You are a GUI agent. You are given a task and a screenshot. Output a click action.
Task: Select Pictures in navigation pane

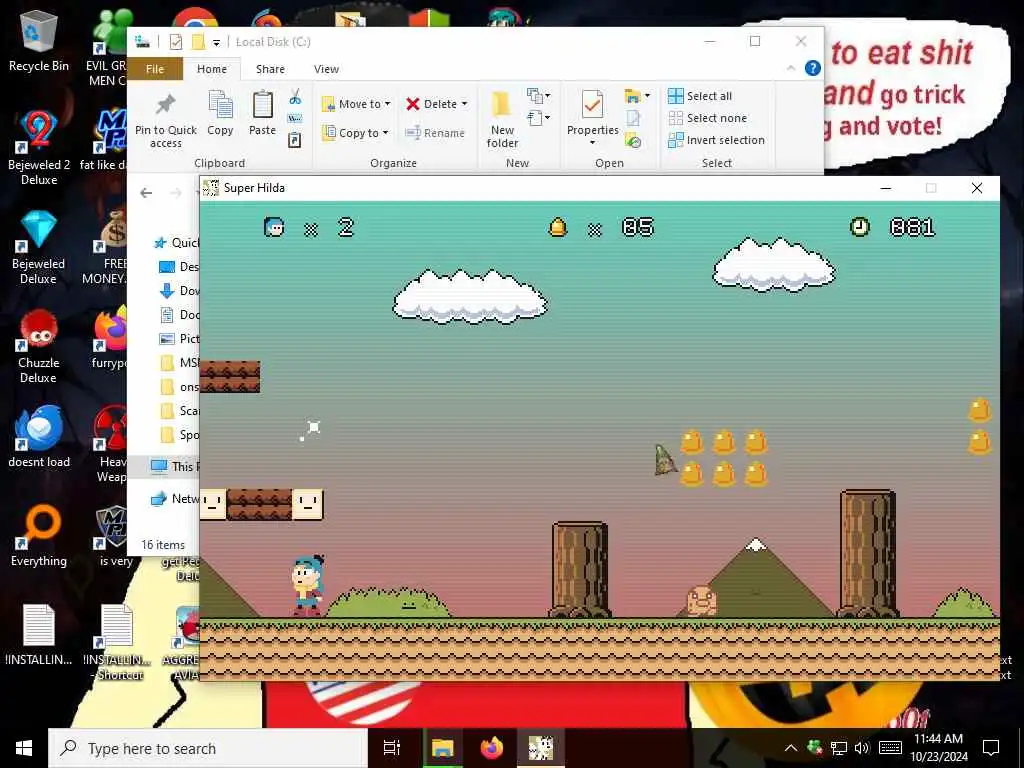click(180, 338)
